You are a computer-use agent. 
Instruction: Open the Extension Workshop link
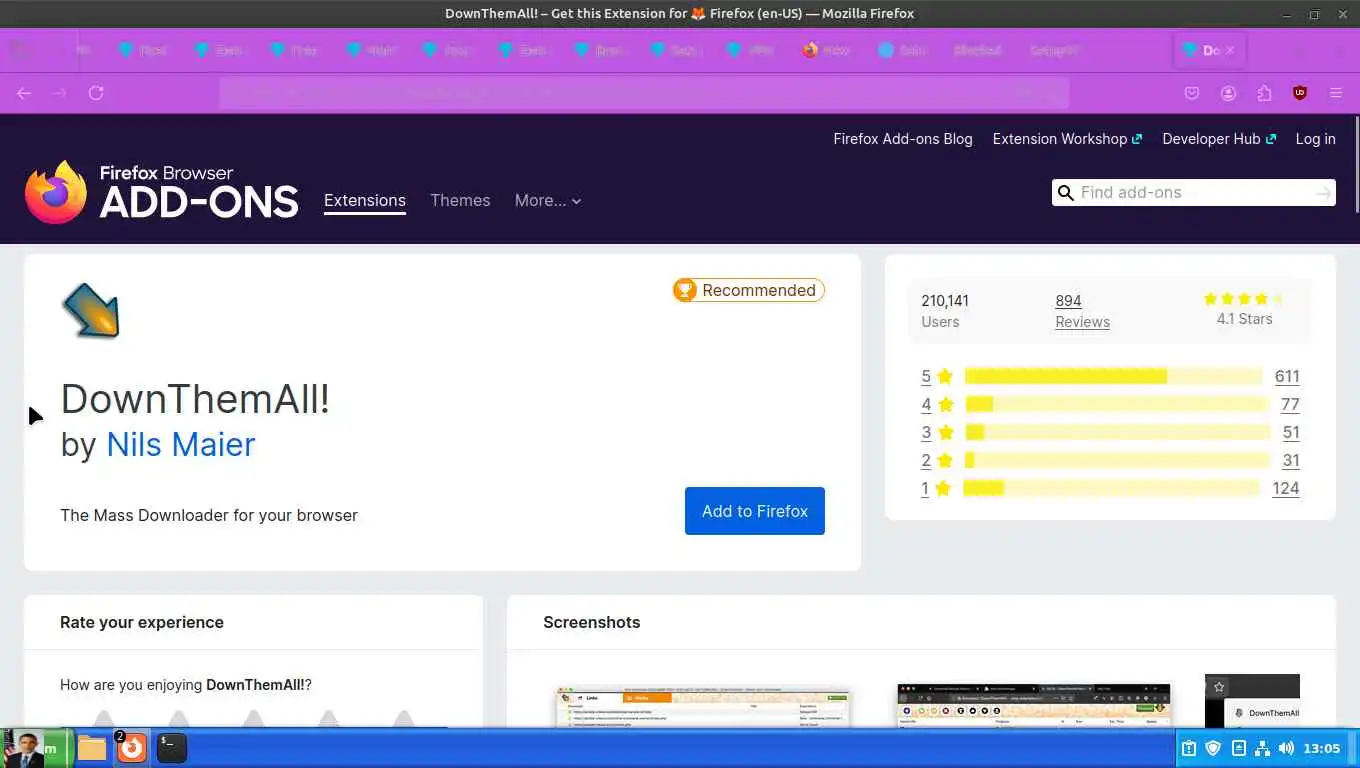(x=1067, y=139)
